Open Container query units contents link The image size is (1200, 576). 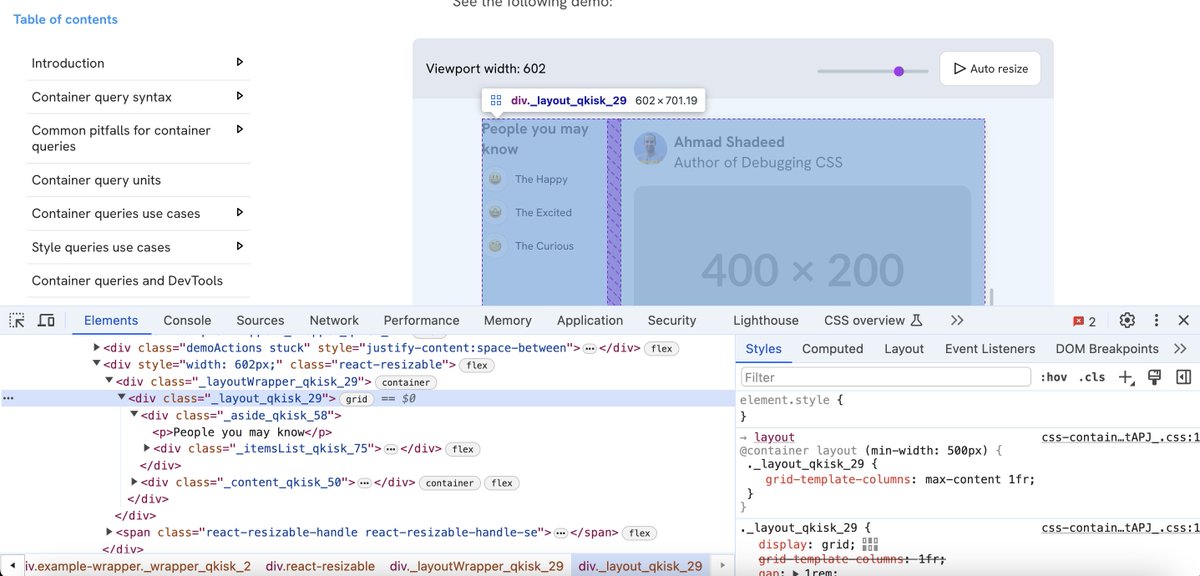coord(96,180)
